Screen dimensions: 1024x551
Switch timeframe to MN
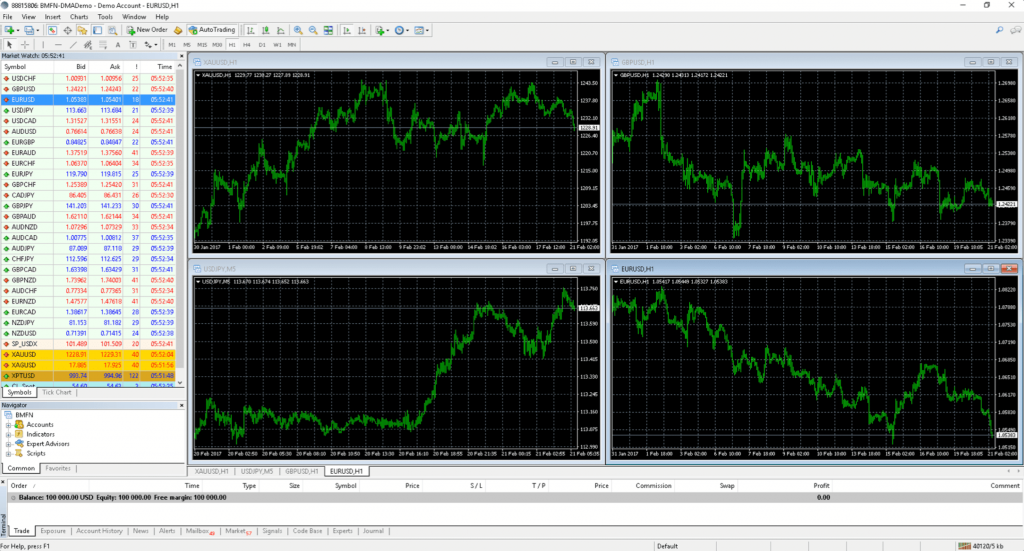292,45
